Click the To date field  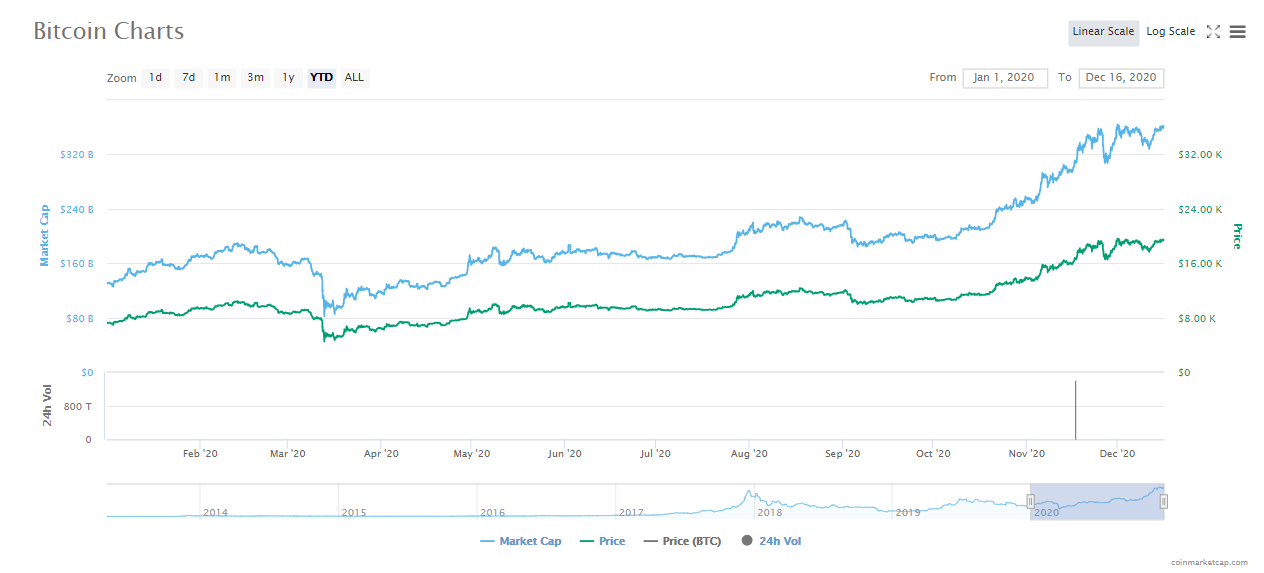tap(1121, 78)
